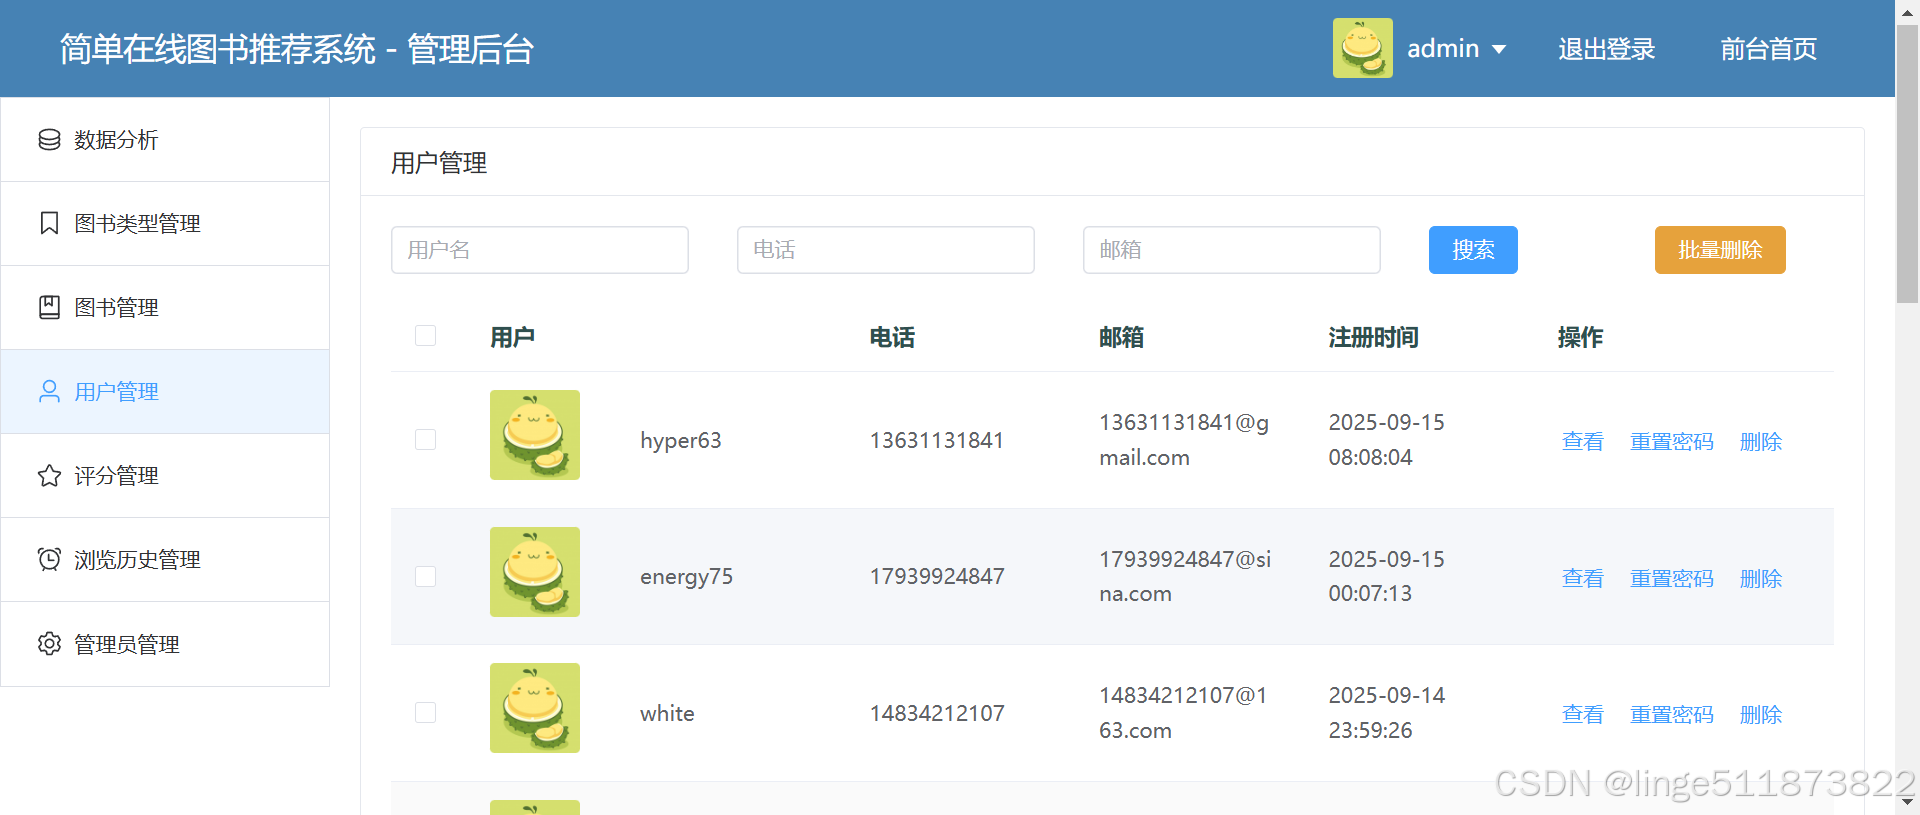The width and height of the screenshot is (1920, 815).
Task: Click the scrollbar up arrow
Action: pos(1907,11)
